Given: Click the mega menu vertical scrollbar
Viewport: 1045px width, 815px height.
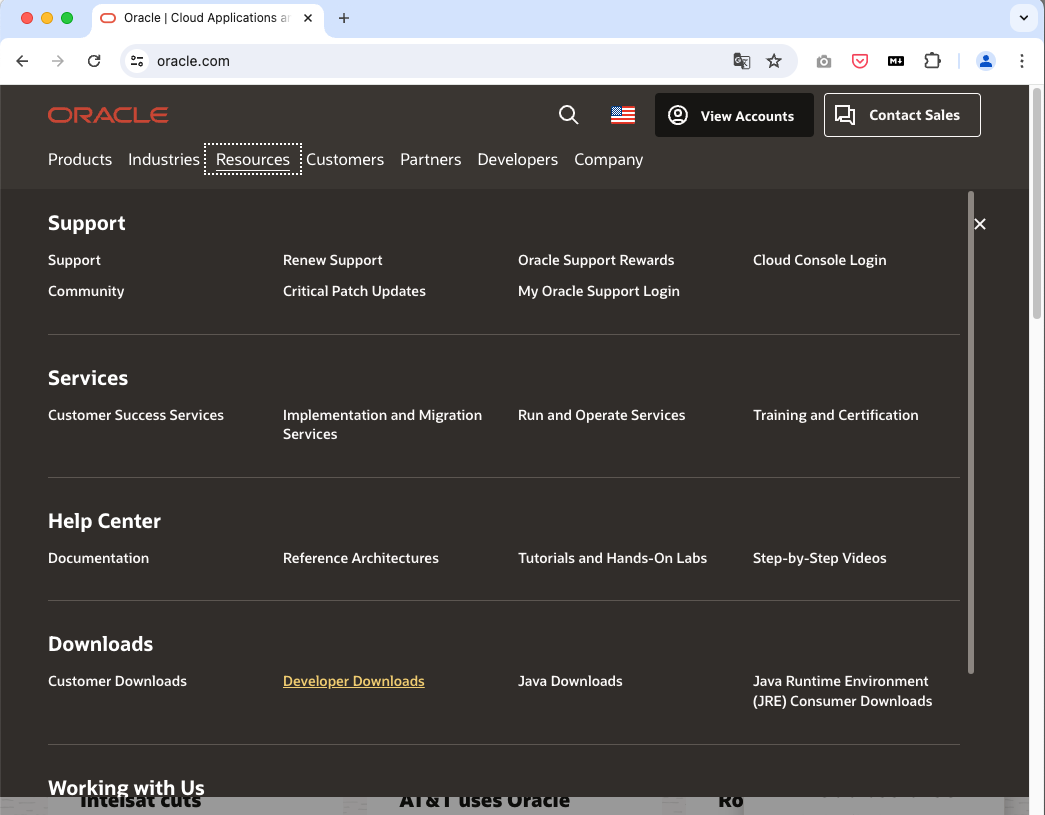Looking at the screenshot, I should tap(971, 433).
